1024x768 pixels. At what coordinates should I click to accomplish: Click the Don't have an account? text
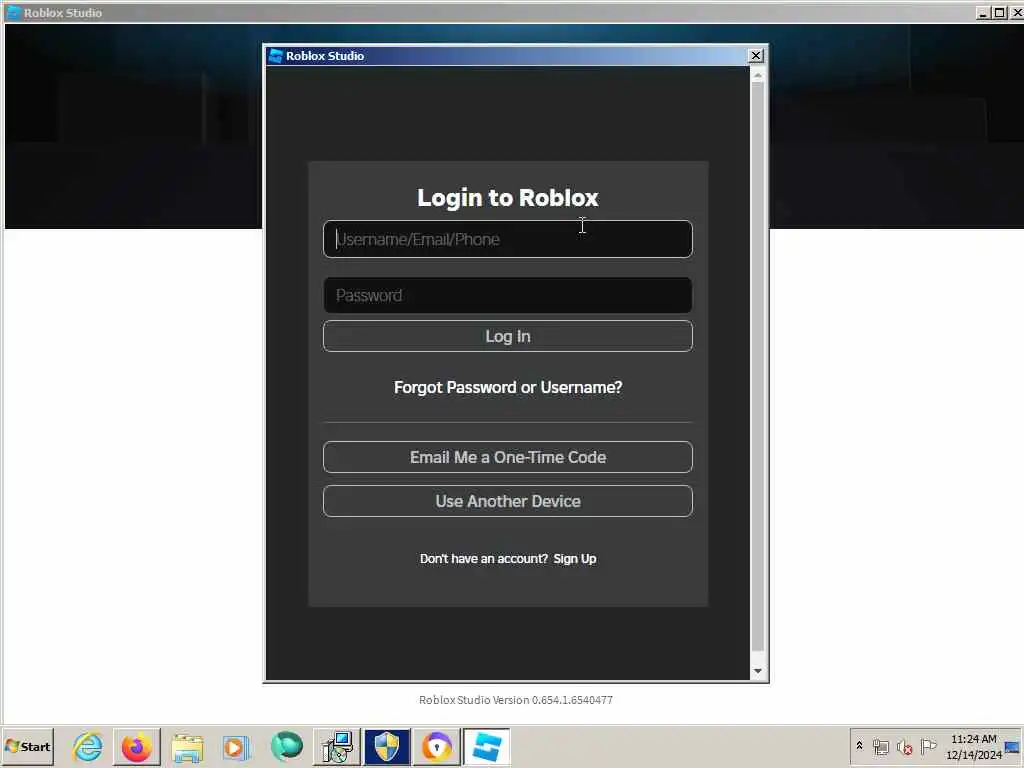pos(484,558)
